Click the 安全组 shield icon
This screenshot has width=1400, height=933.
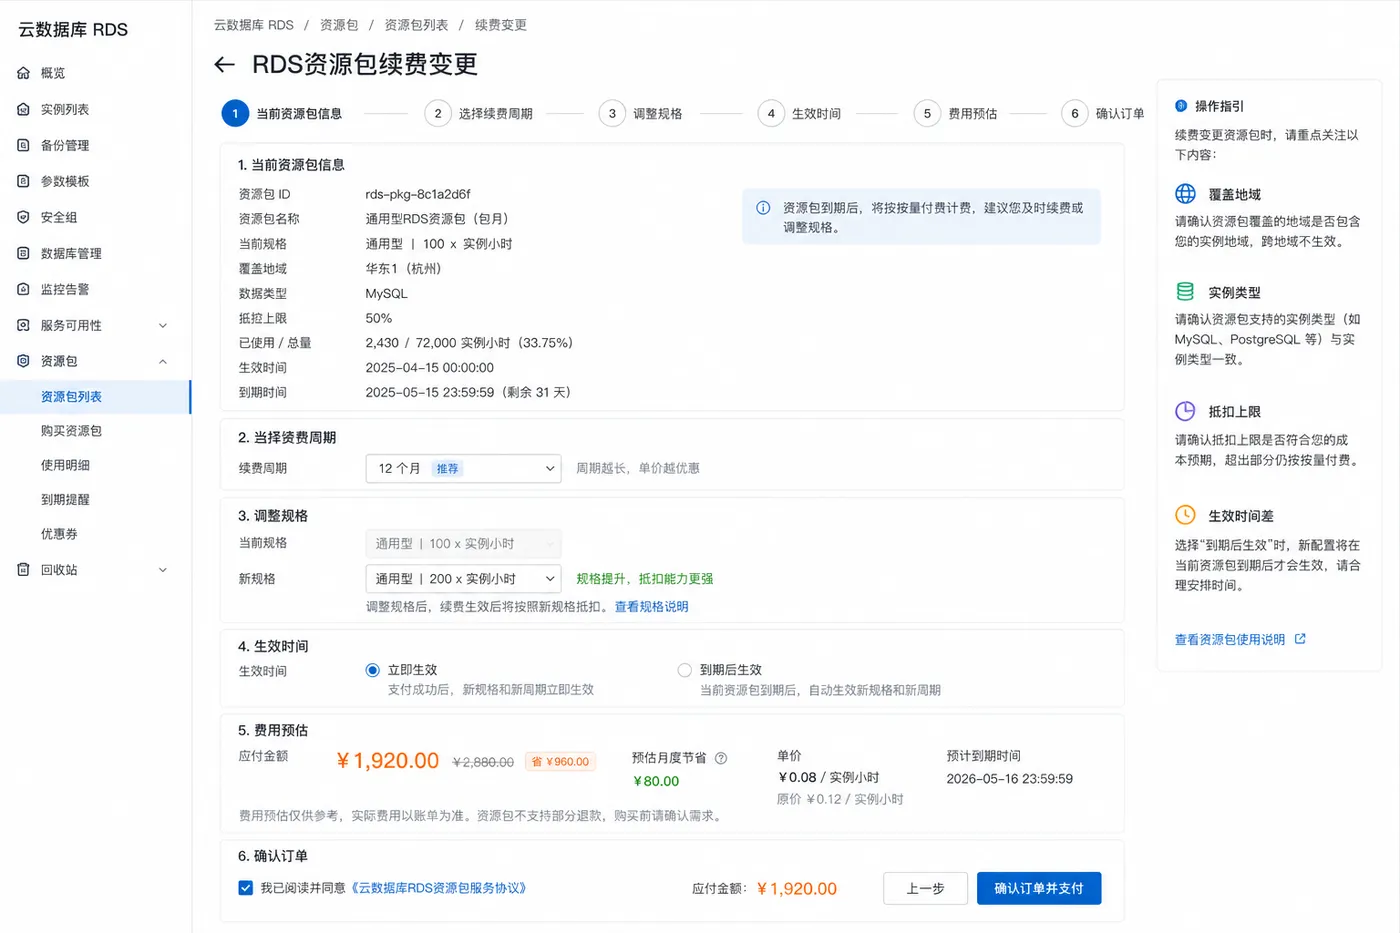tap(23, 217)
